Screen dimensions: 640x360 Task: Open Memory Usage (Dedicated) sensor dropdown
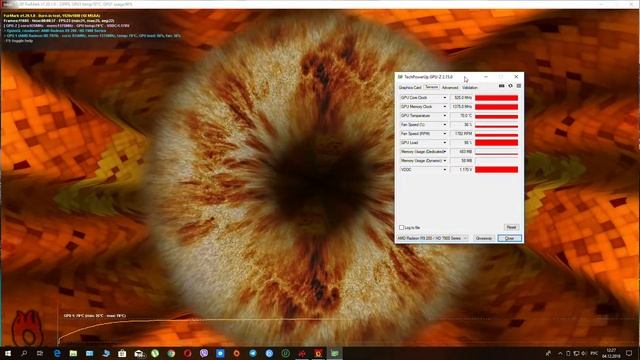coord(444,152)
